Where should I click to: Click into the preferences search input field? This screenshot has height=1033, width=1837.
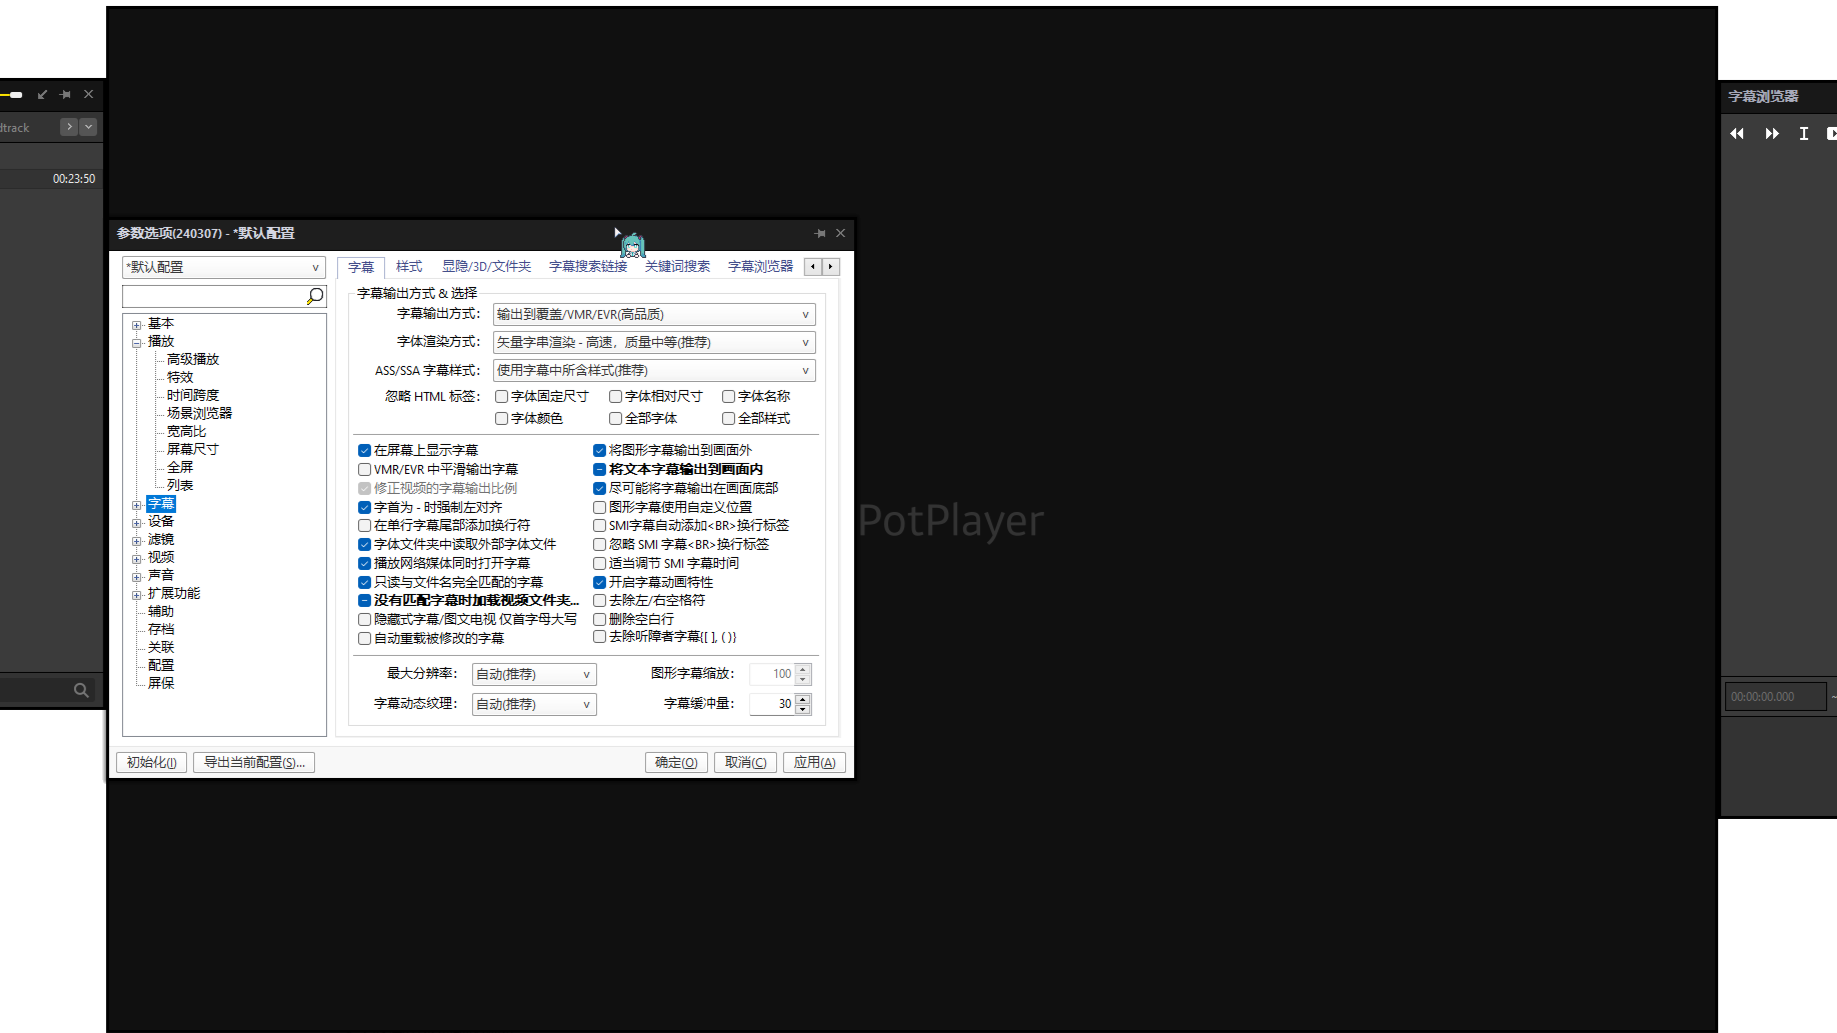pos(213,296)
